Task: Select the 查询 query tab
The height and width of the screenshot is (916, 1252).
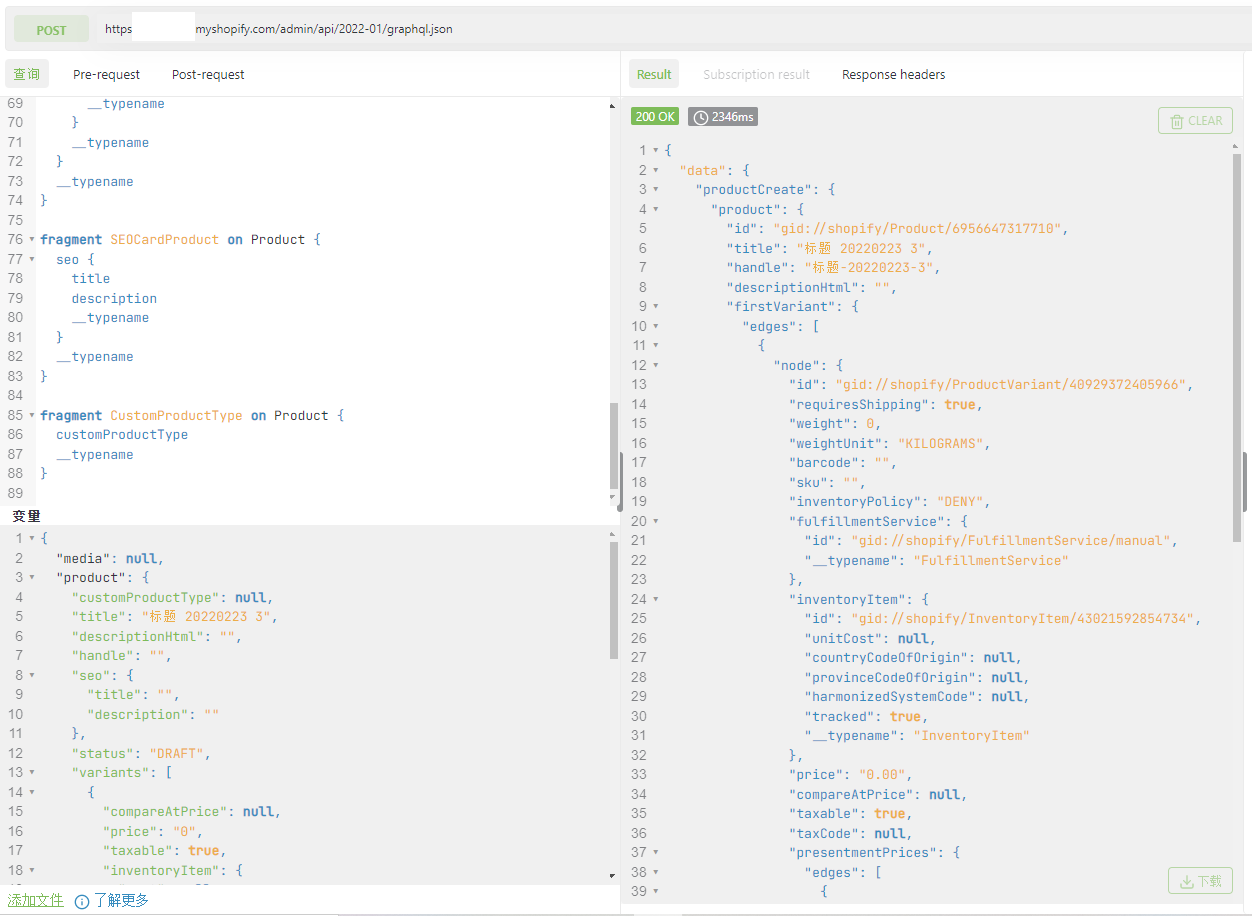Action: pos(27,75)
